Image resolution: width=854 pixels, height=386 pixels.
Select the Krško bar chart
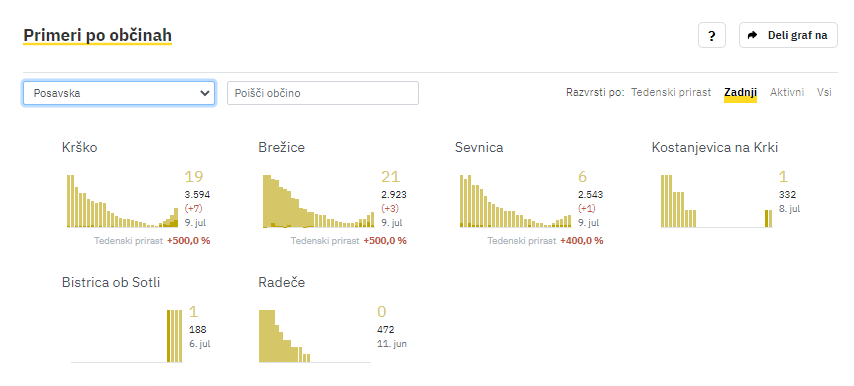pos(123,201)
